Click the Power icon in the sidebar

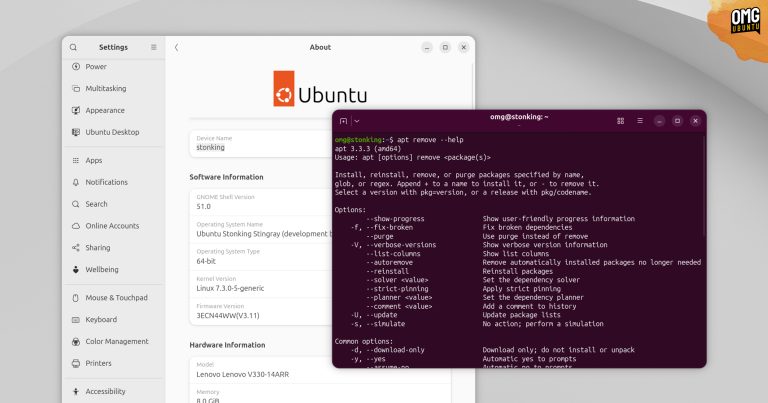pos(76,67)
